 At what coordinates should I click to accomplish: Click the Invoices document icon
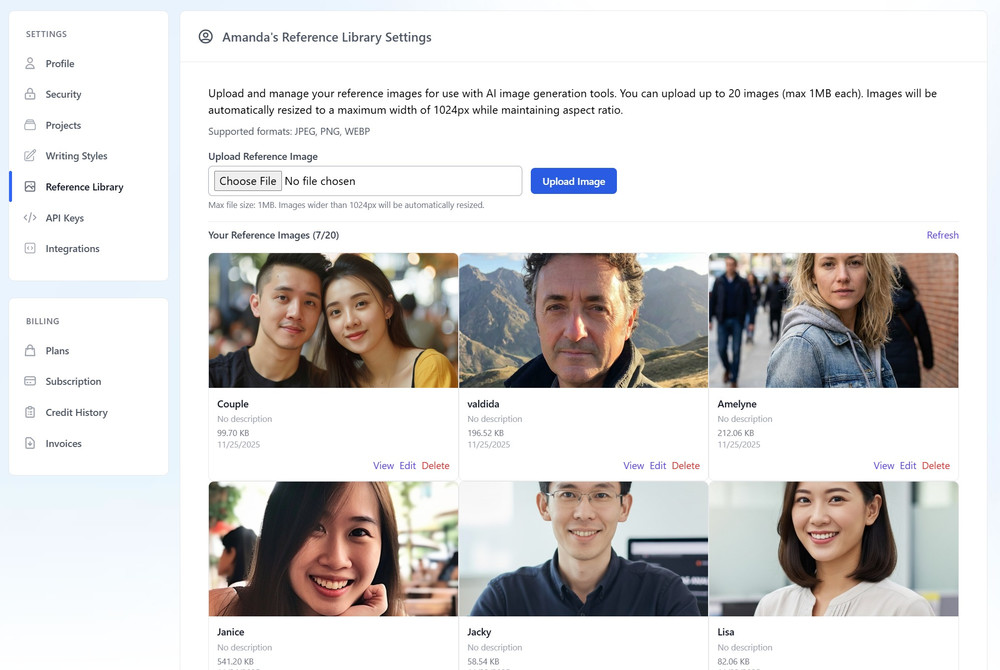tap(30, 443)
